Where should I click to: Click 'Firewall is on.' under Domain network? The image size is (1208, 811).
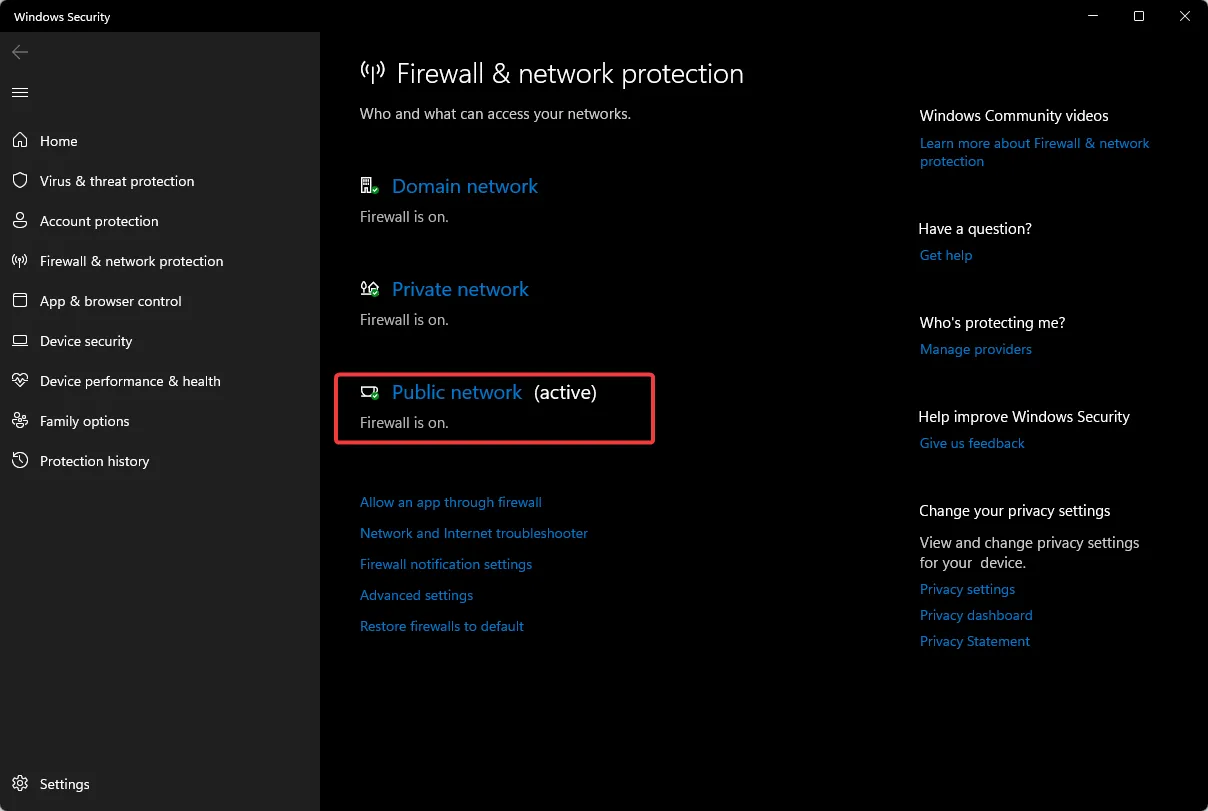click(x=404, y=216)
